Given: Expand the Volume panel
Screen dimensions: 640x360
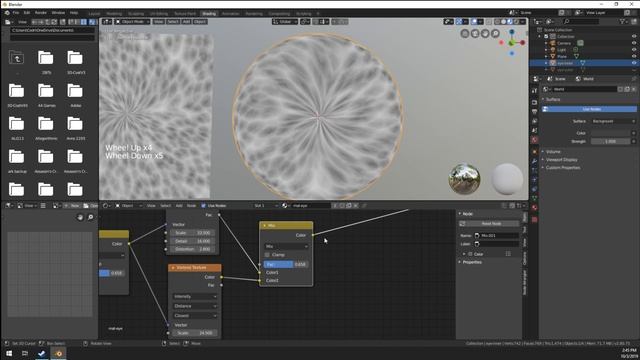Looking at the screenshot, I should click(553, 151).
